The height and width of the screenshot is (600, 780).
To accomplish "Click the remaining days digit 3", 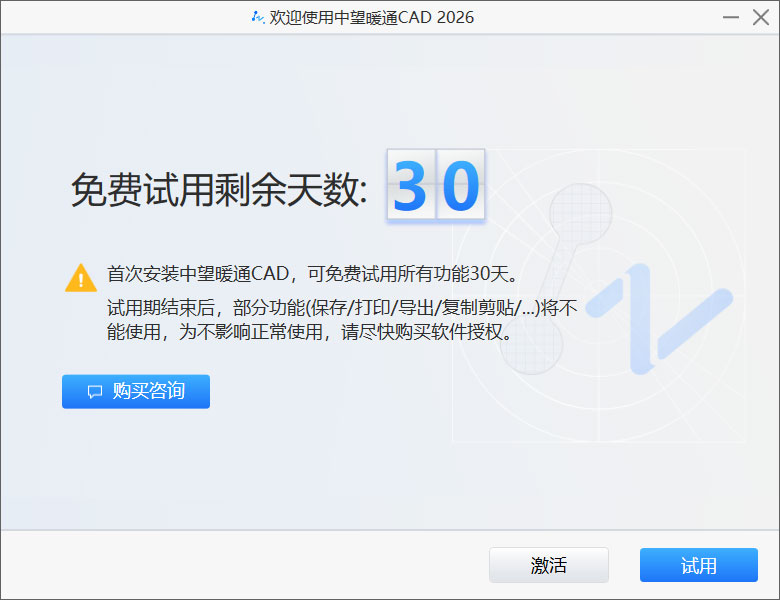I will pyautogui.click(x=411, y=185).
